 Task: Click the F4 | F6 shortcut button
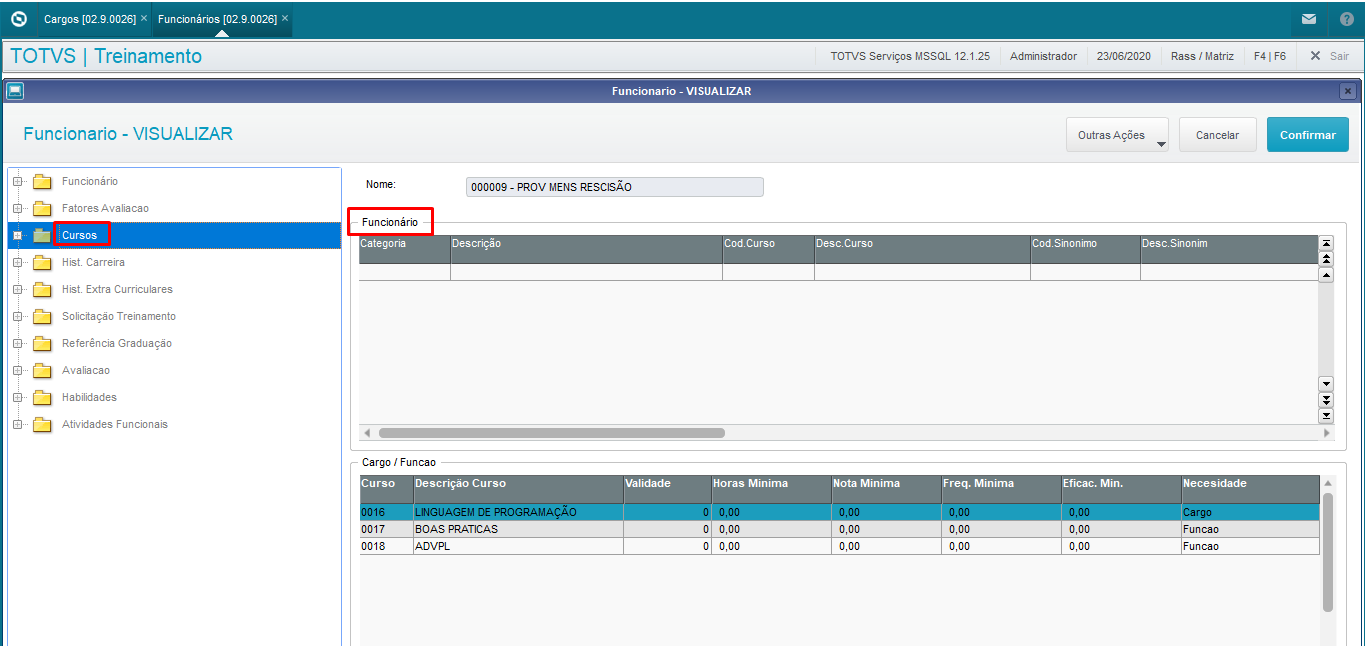(x=1270, y=56)
